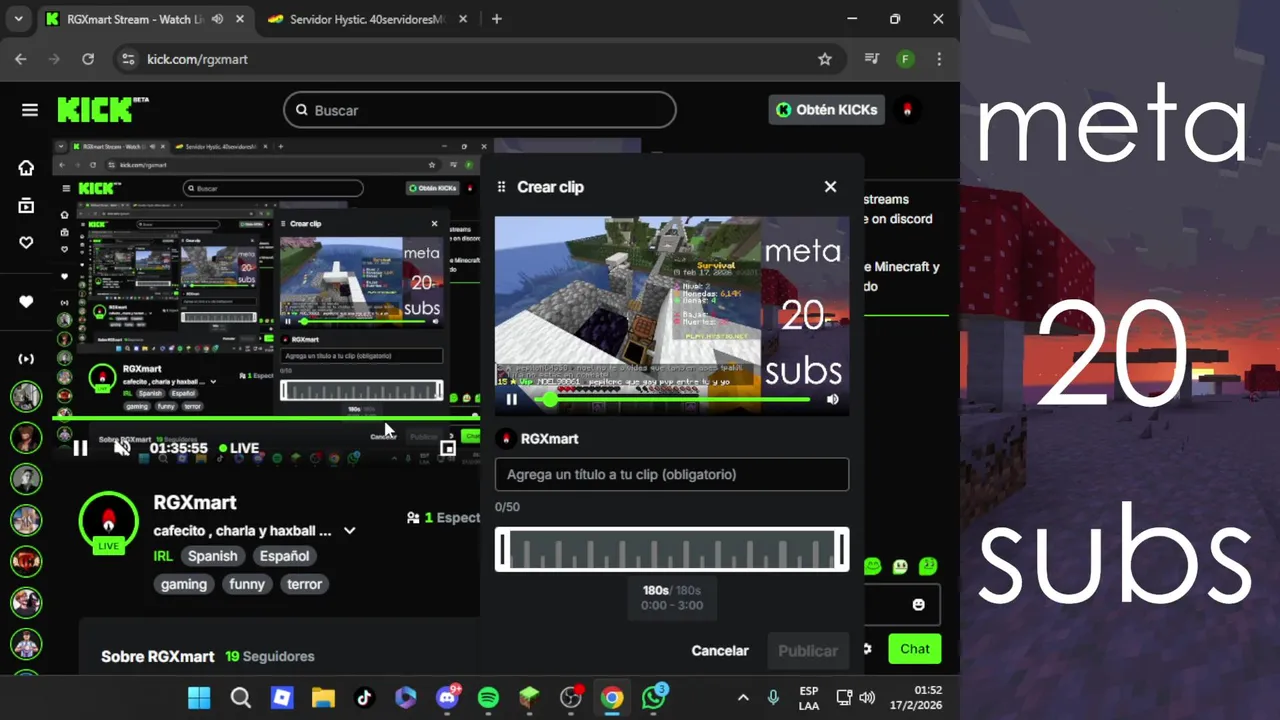Open the tab search dropdown arrow
The height and width of the screenshot is (720, 1280).
click(18, 19)
